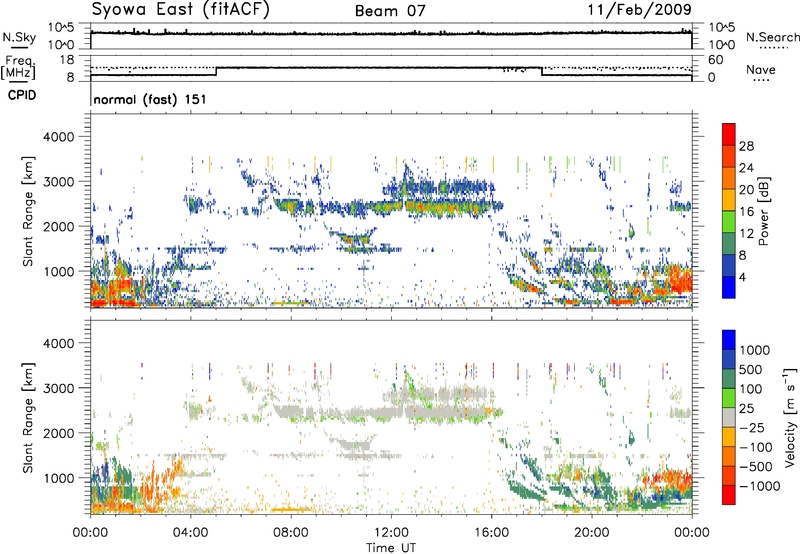Click the 'Syowa East (fitACF)' title
Viewport: 800px width, 554px height.
tap(180, 10)
